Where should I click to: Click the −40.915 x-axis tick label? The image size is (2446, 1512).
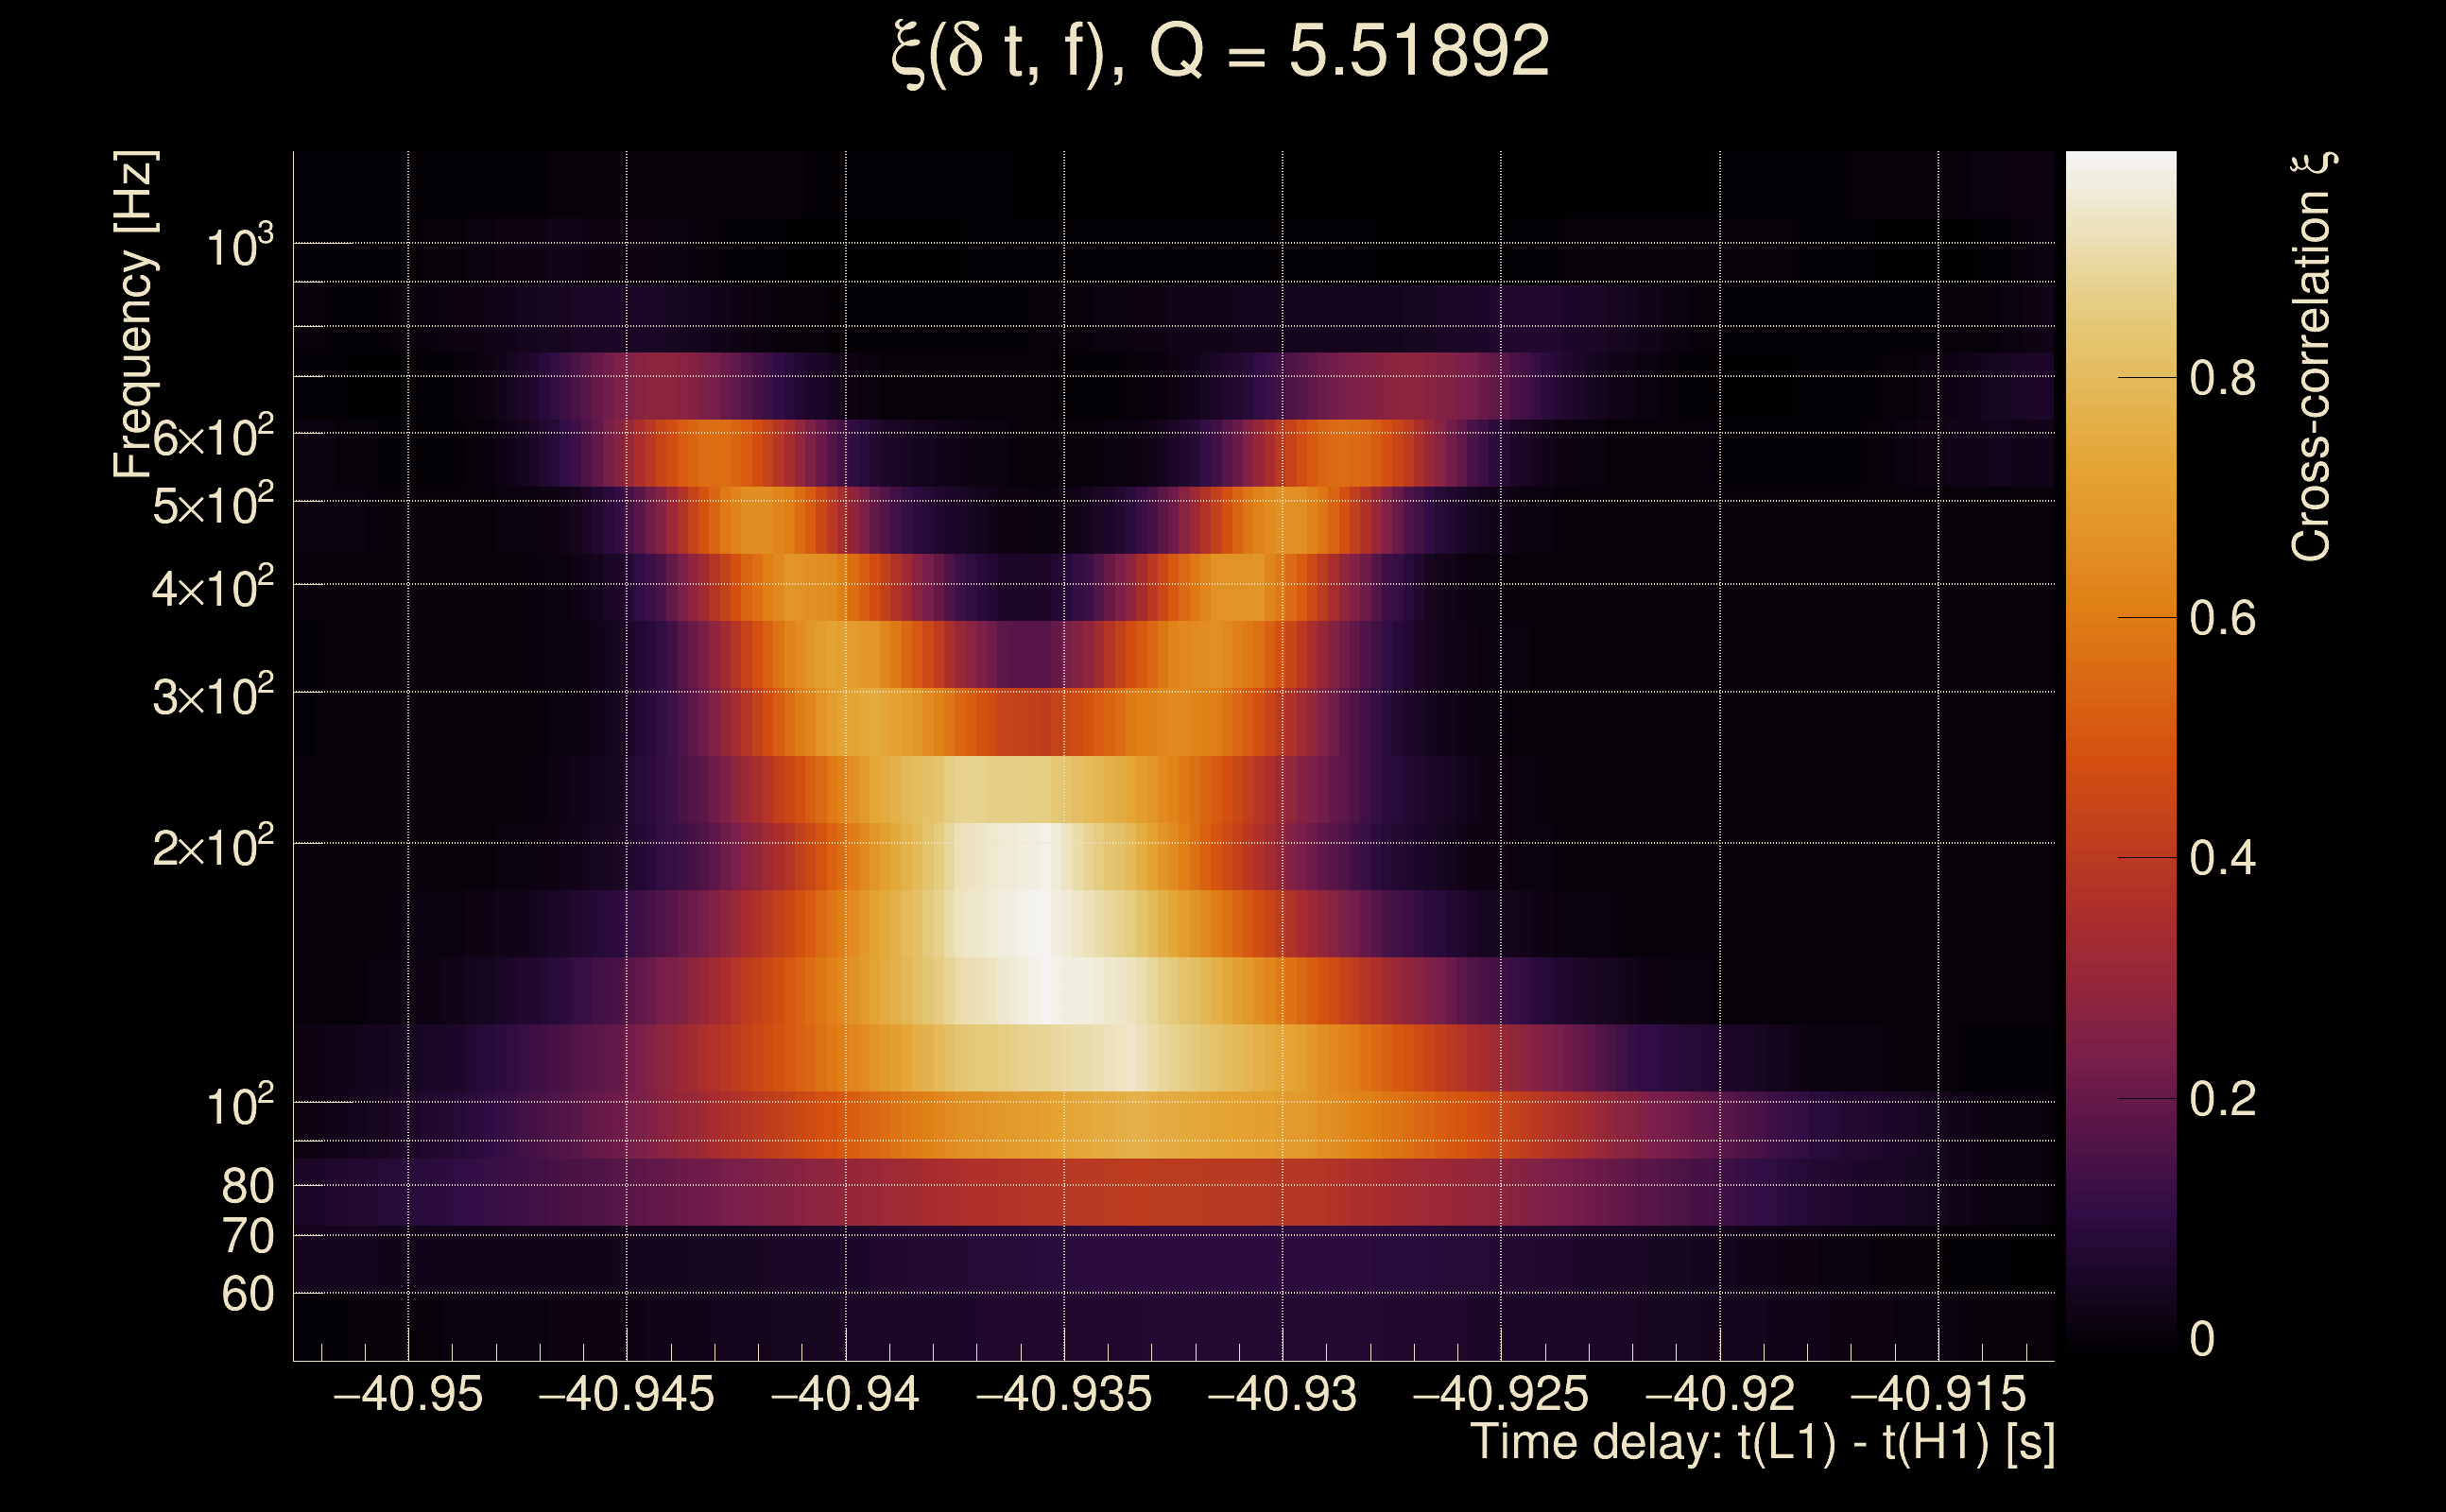coord(1938,1395)
